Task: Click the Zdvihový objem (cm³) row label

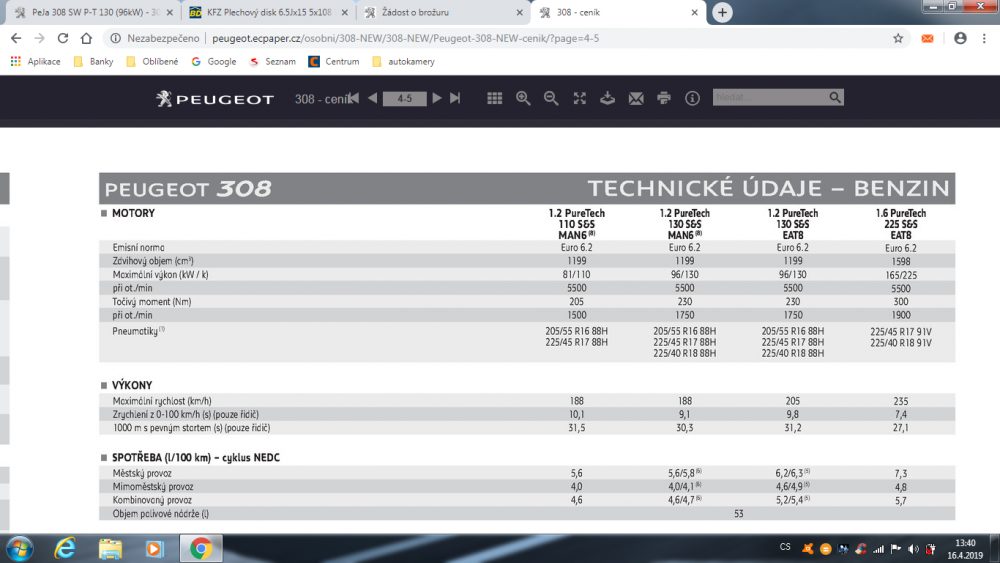Action: pos(153,261)
